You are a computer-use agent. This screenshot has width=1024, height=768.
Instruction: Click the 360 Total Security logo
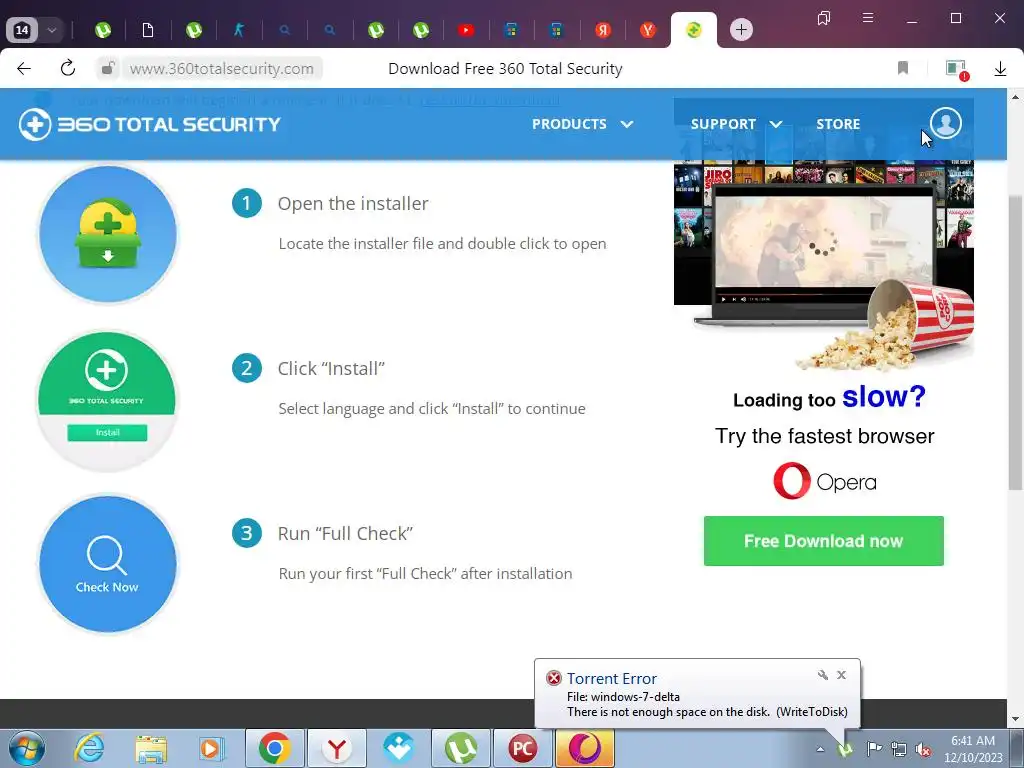pyautogui.click(x=150, y=124)
